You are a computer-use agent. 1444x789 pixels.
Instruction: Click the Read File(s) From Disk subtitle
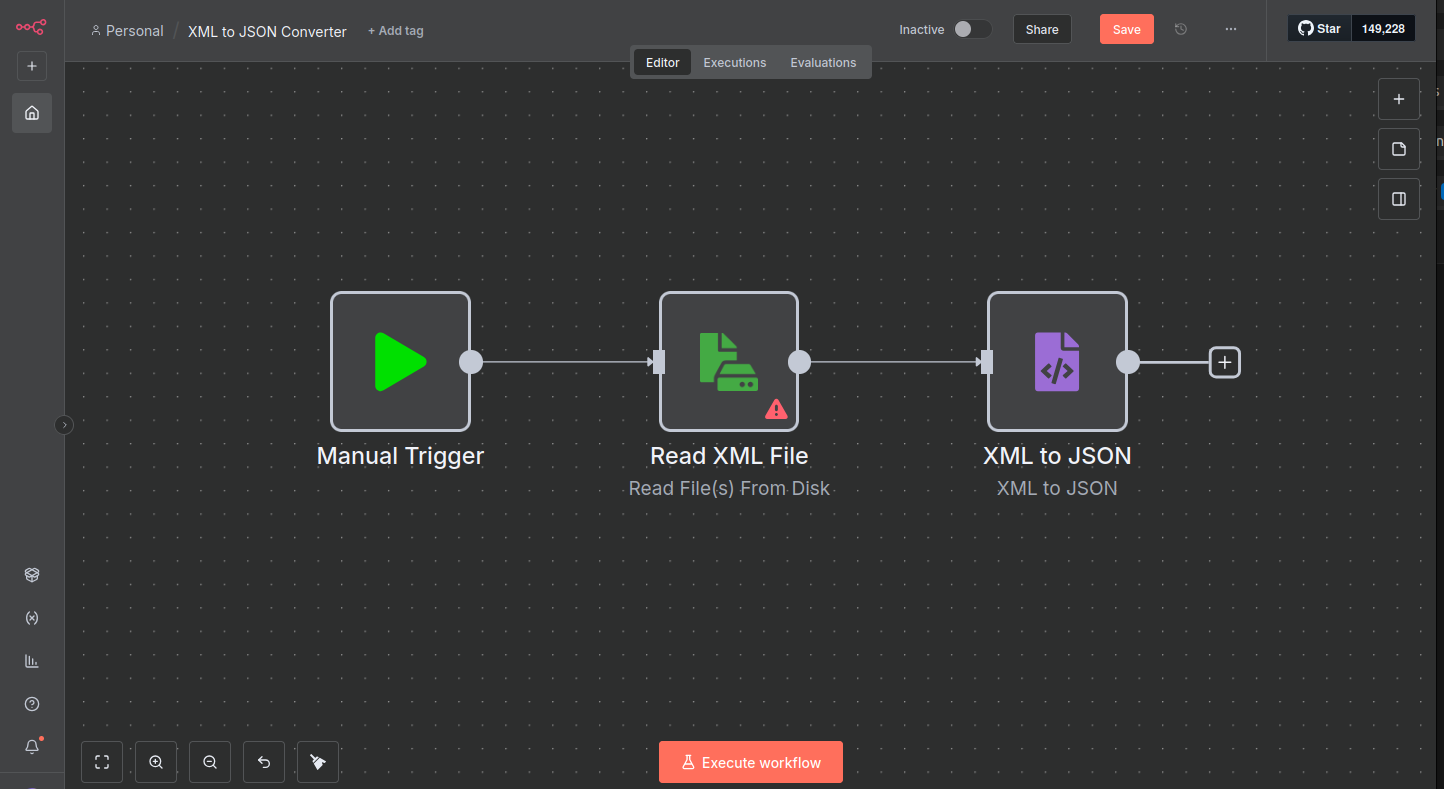click(x=729, y=488)
